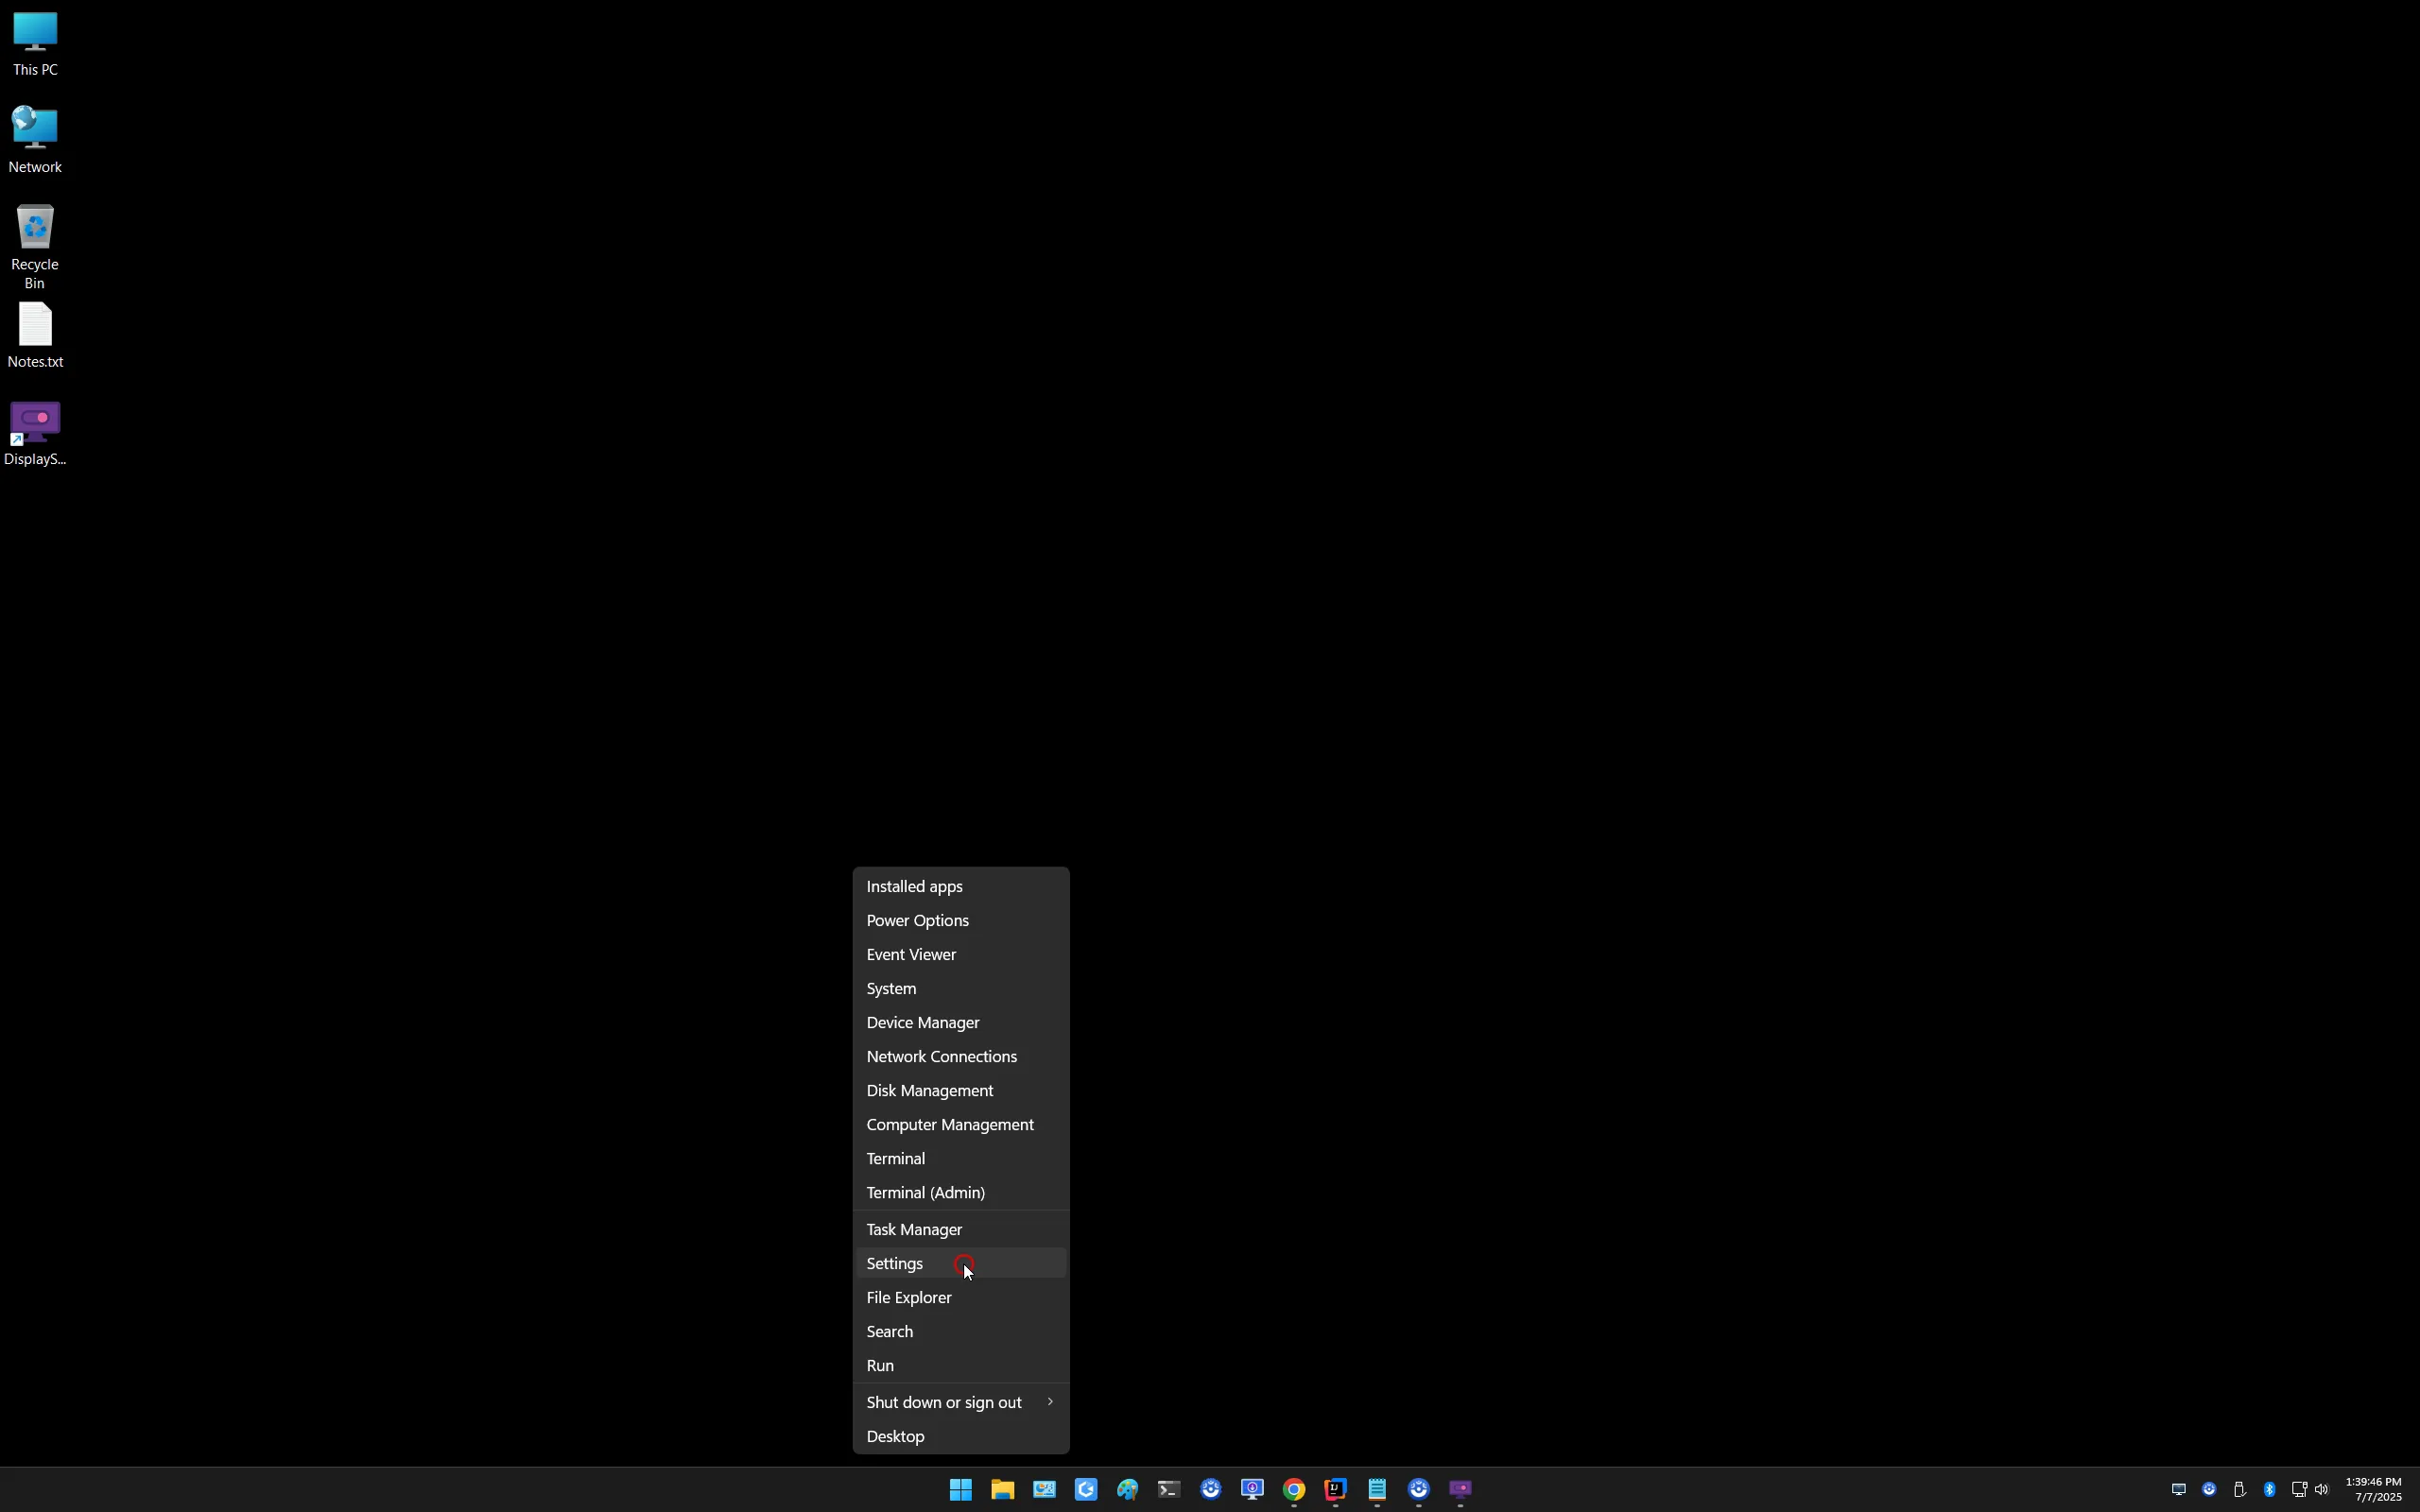Image resolution: width=2420 pixels, height=1512 pixels.
Task: Open the This PC desktop icon
Action: pos(35,44)
